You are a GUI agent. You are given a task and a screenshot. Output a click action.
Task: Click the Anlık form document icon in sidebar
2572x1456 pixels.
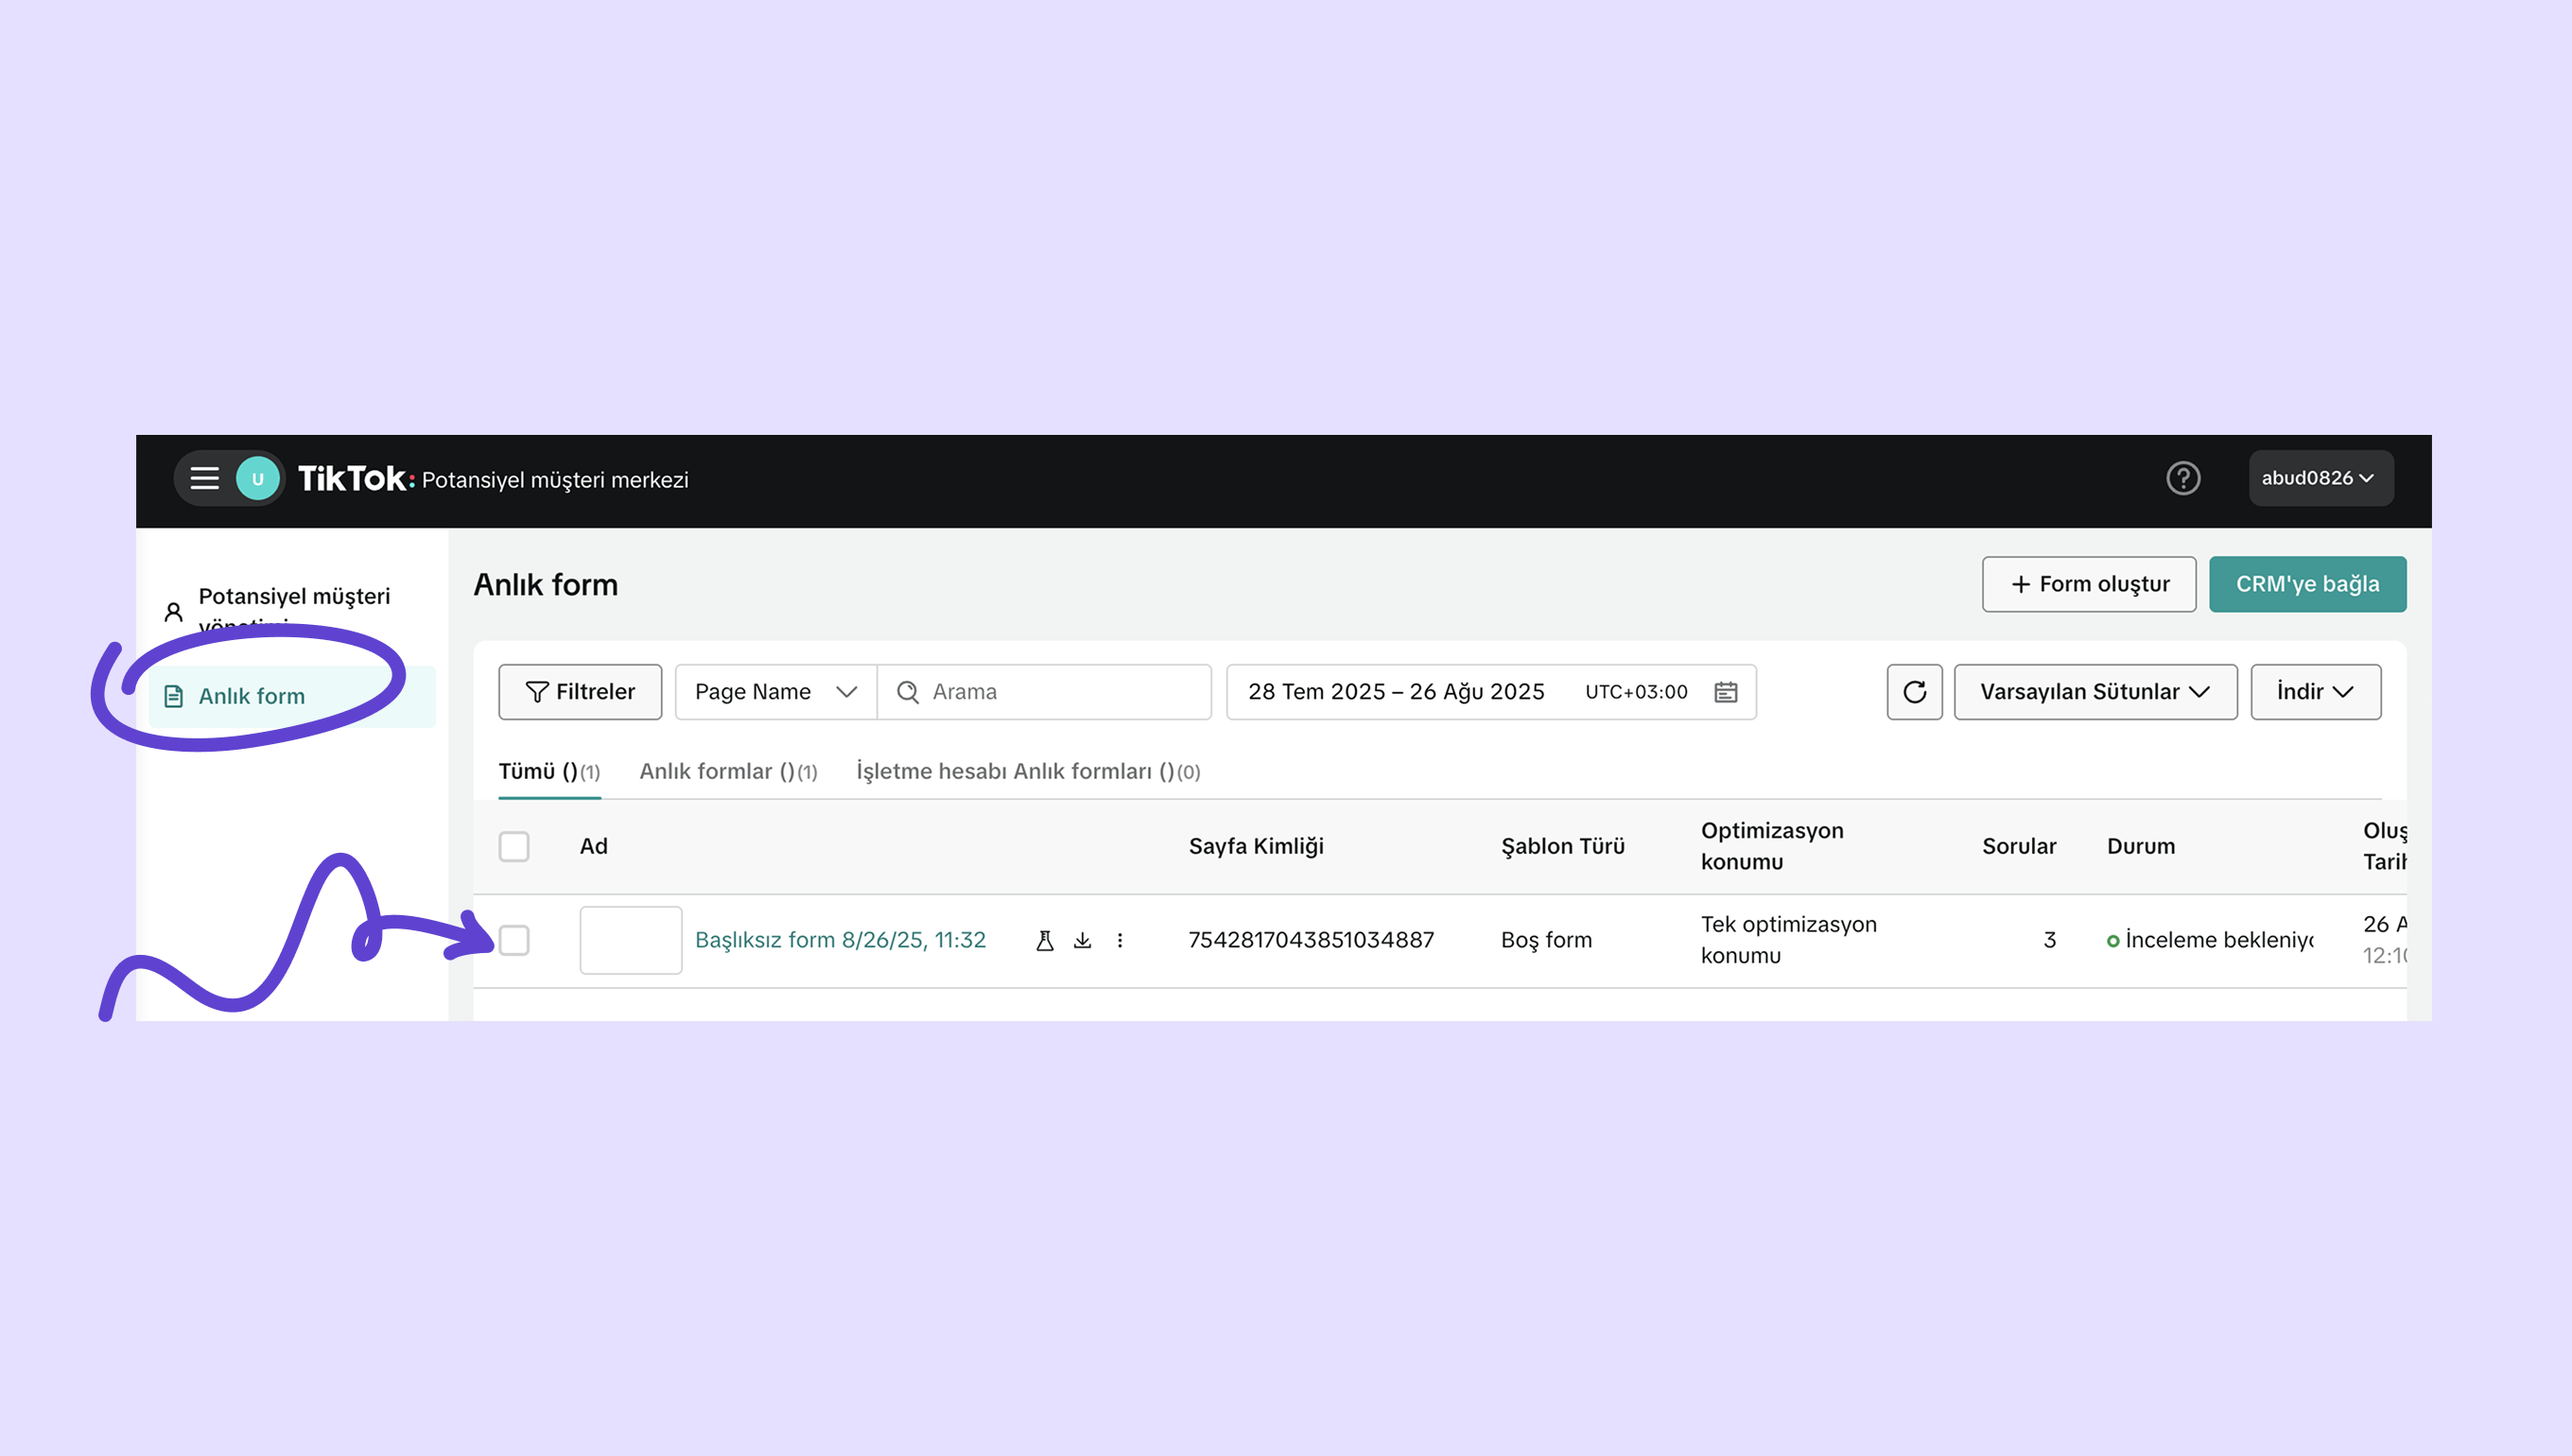click(173, 696)
